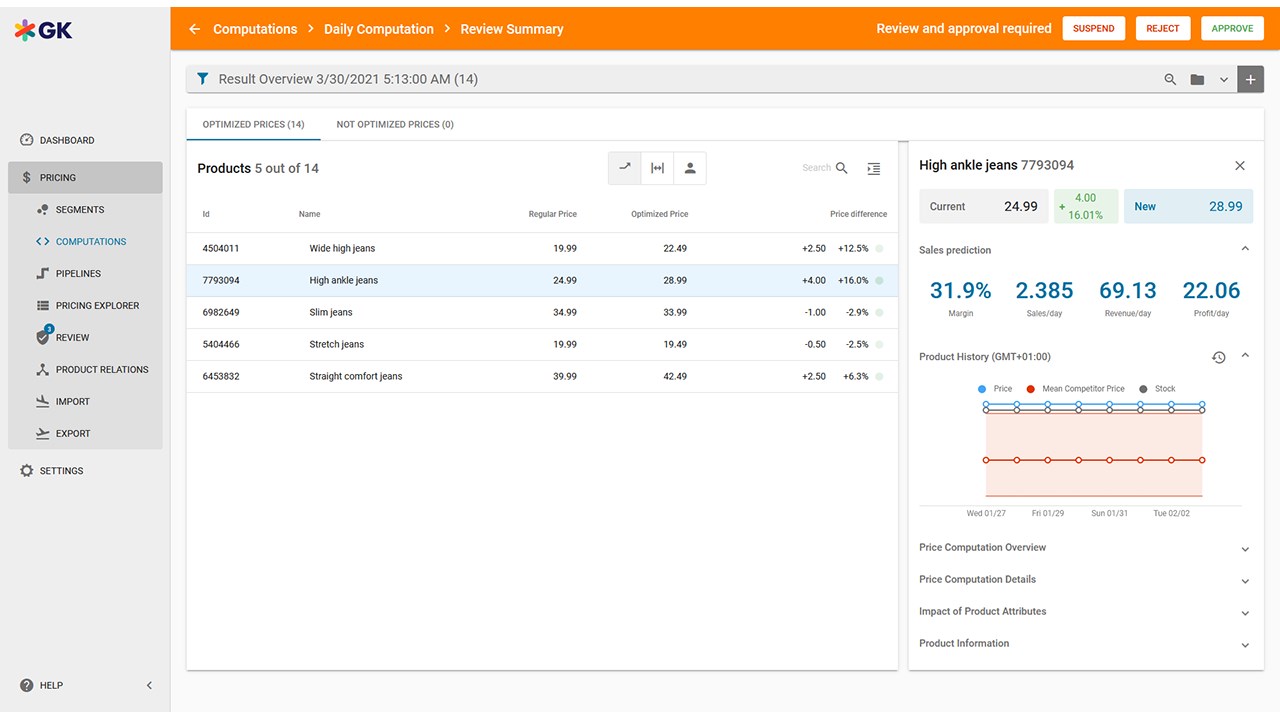Screen dimensions: 1280x720
Task: Sort by the Regular Price column header
Action: 552,214
